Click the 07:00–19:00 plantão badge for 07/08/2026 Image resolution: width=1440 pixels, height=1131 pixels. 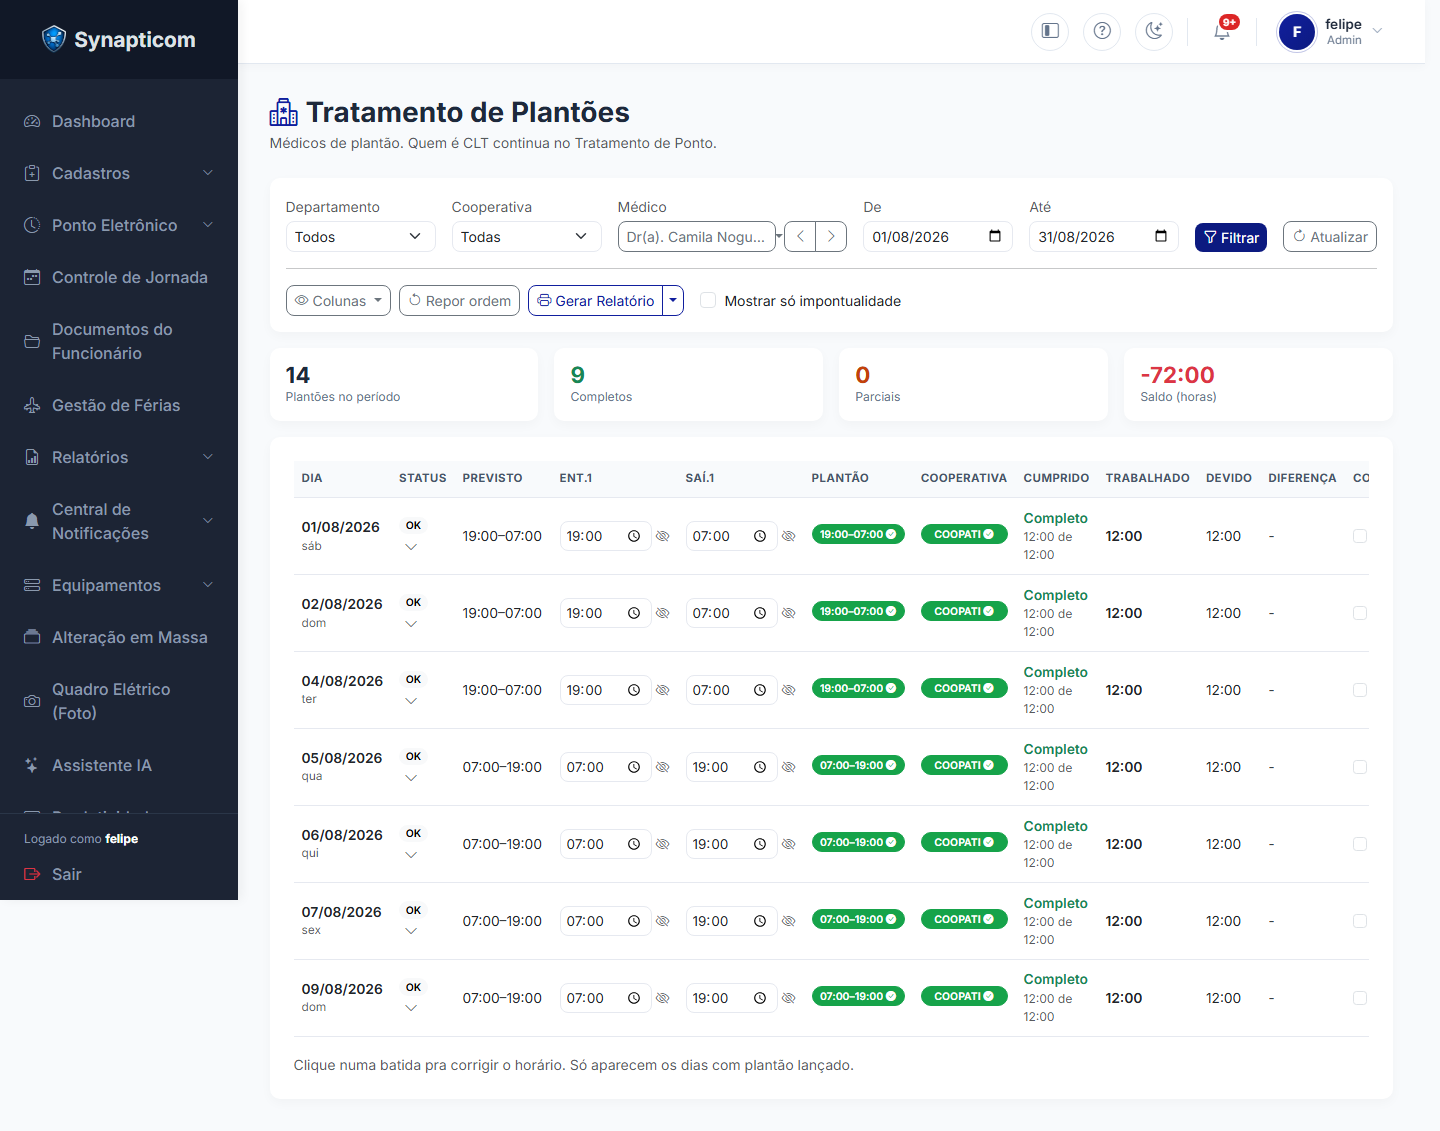tap(858, 919)
